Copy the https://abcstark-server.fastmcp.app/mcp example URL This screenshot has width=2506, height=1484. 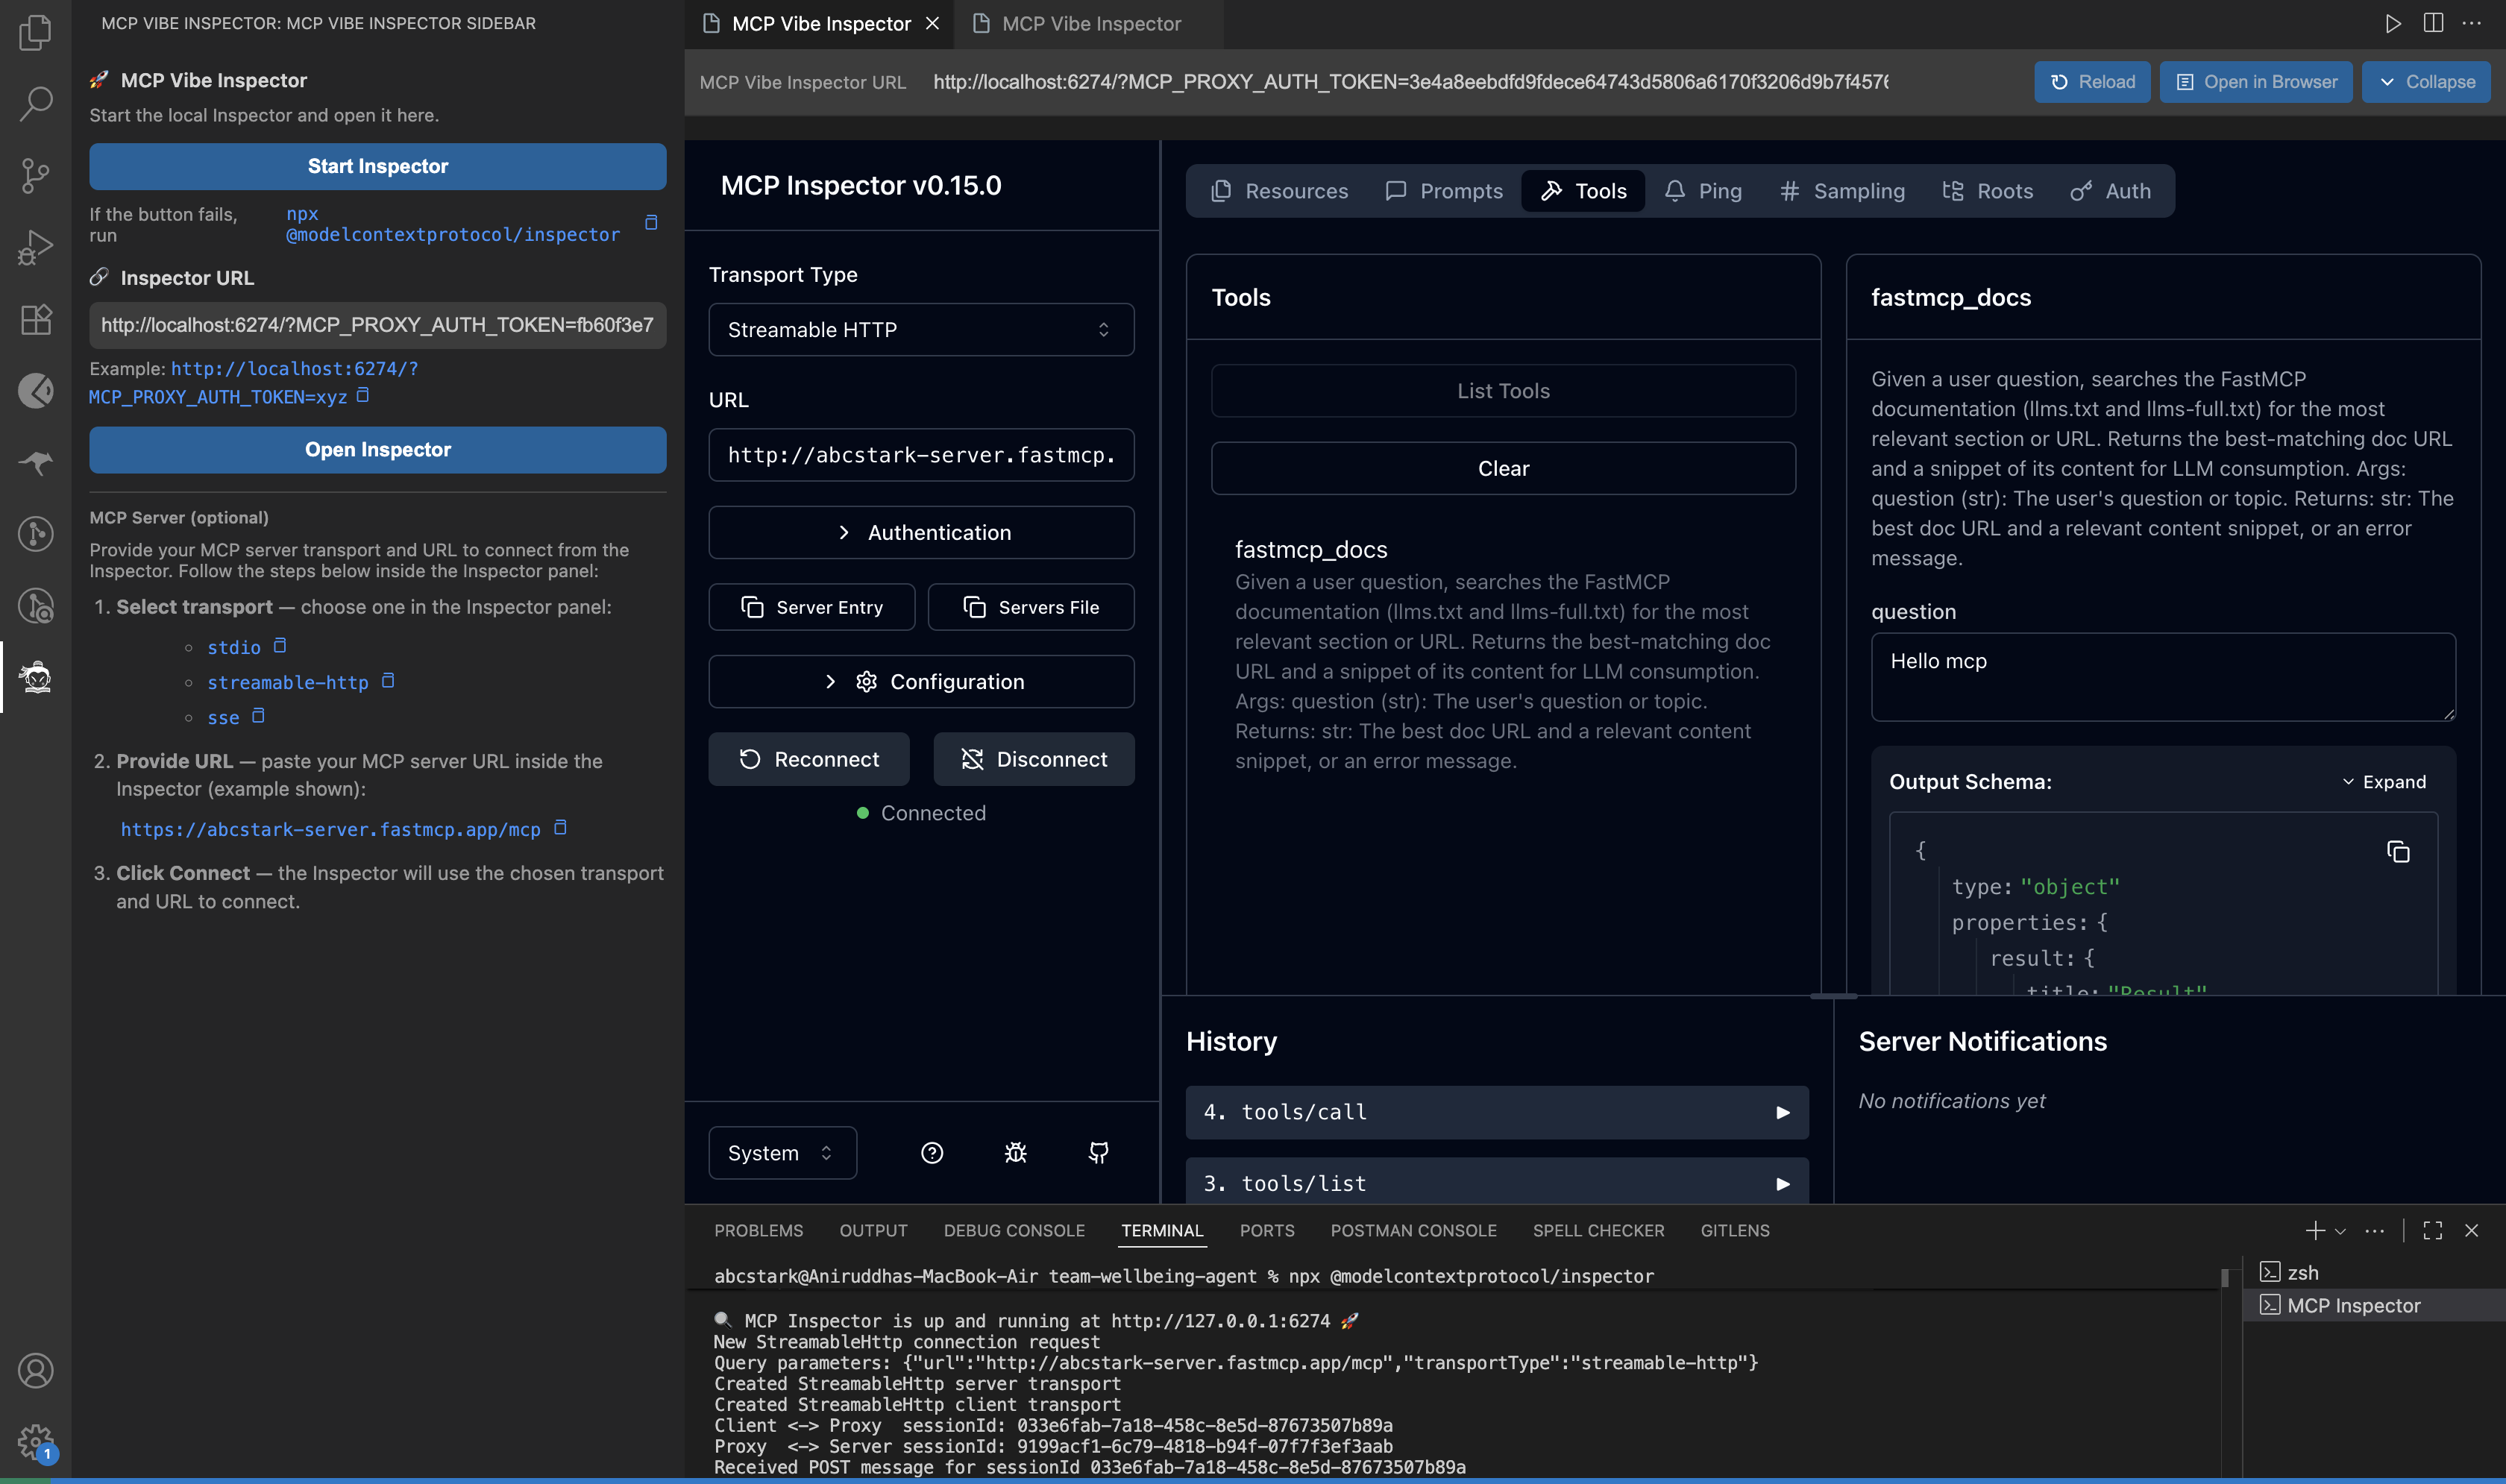561,828
